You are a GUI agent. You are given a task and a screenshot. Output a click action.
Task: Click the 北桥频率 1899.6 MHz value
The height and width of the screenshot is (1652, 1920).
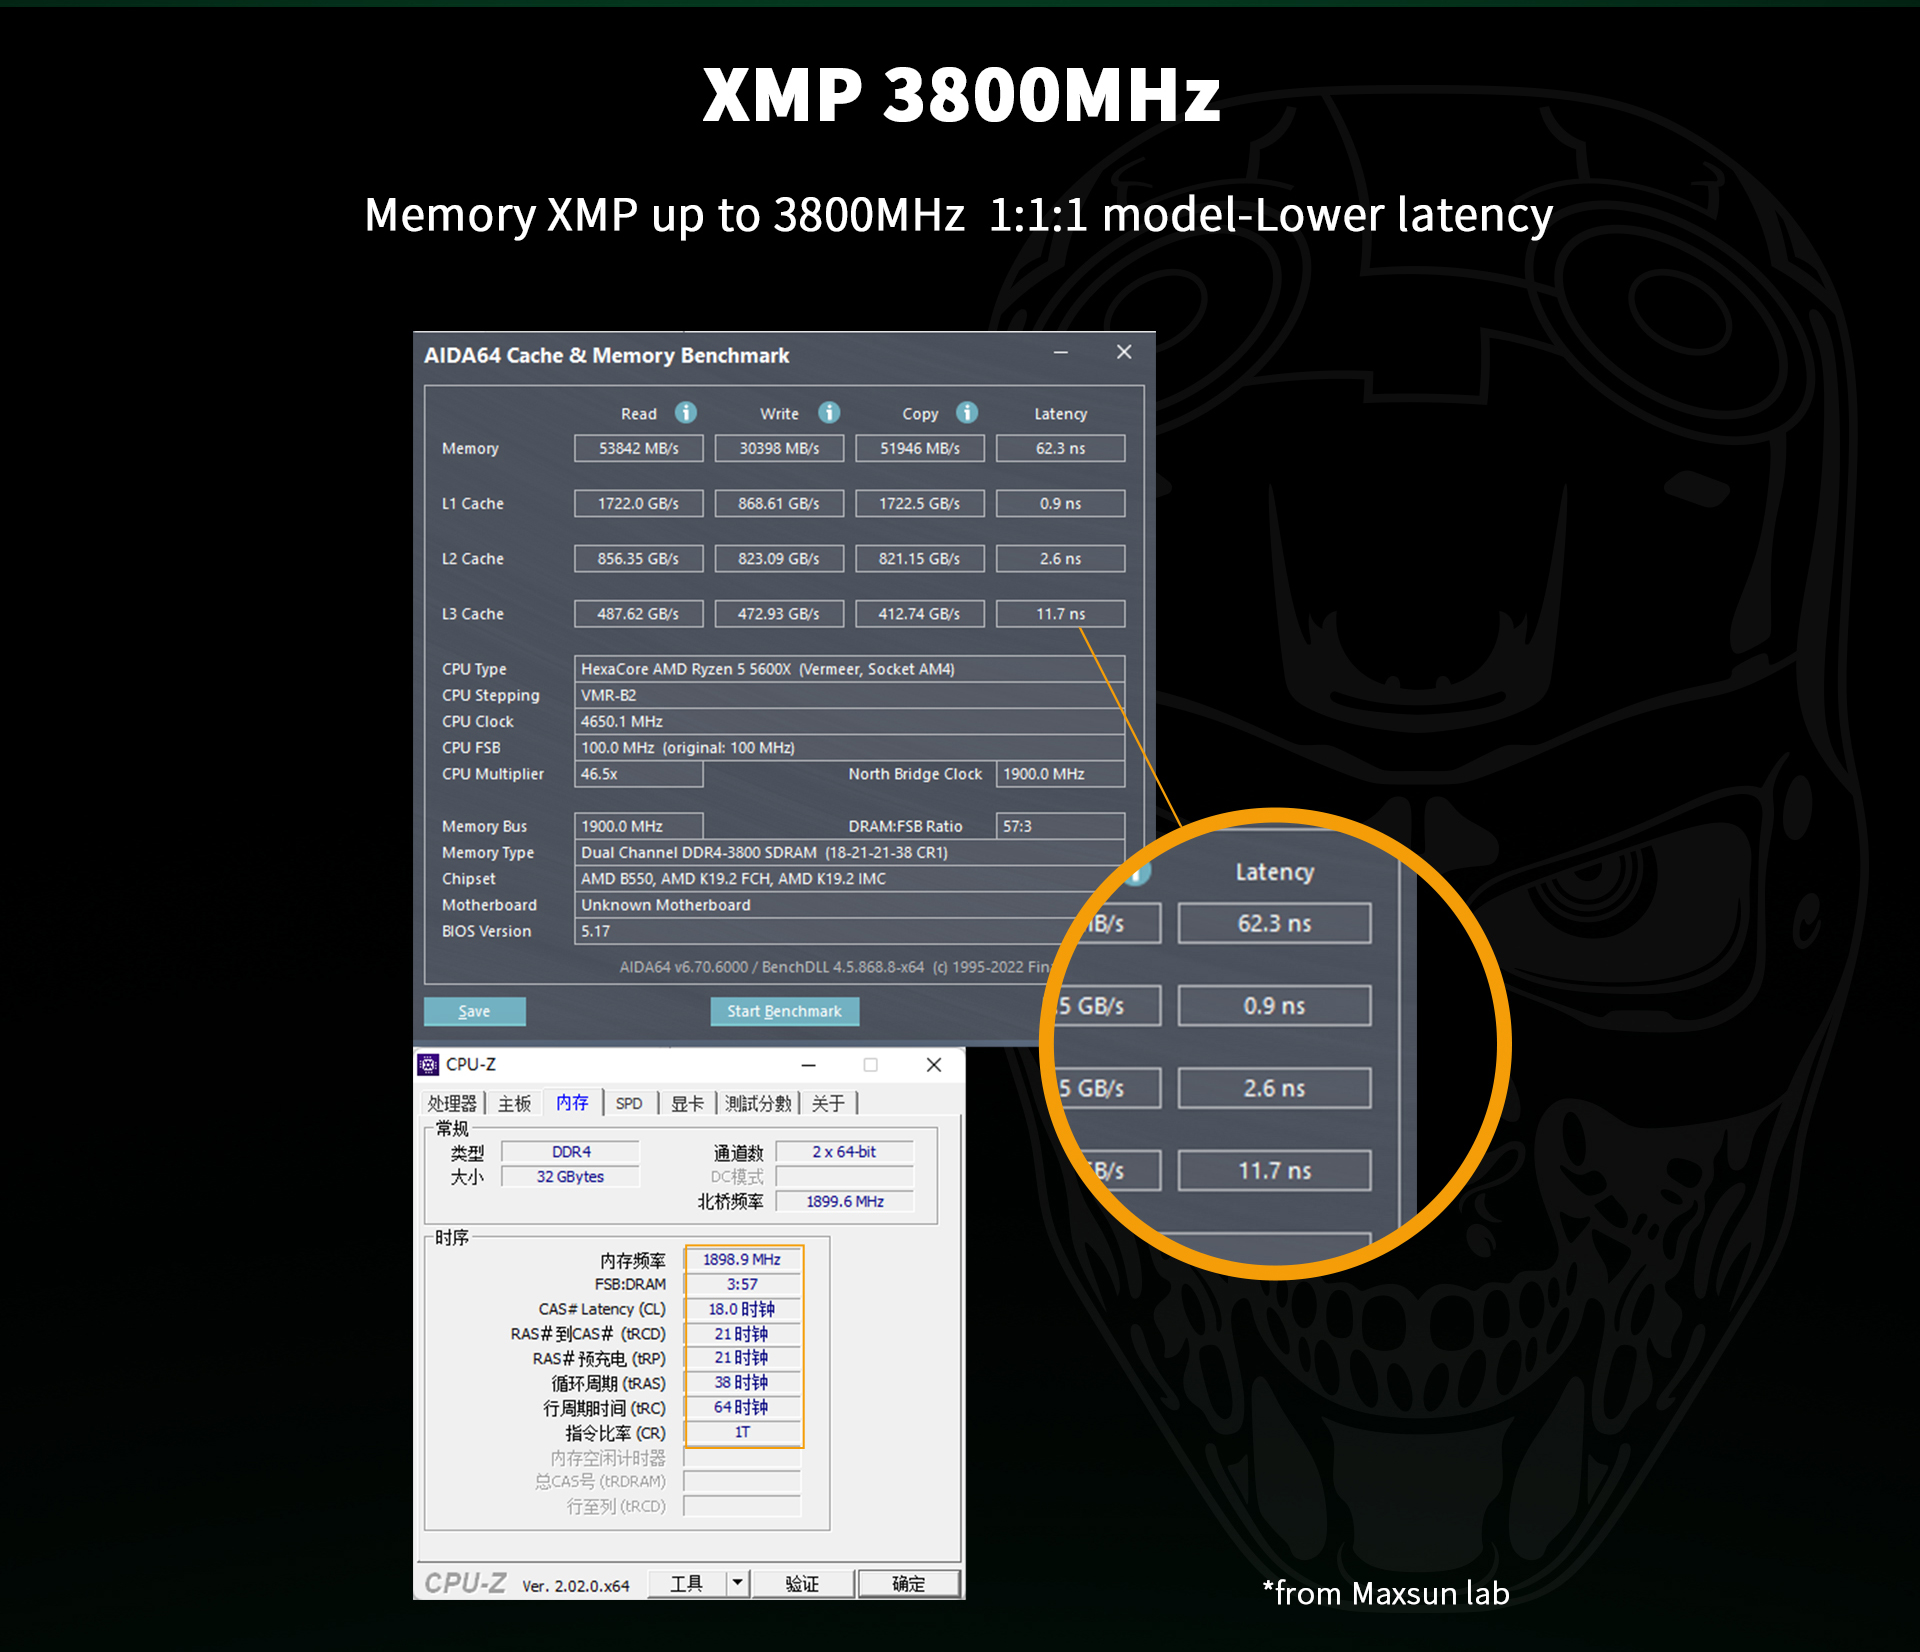[x=845, y=1201]
